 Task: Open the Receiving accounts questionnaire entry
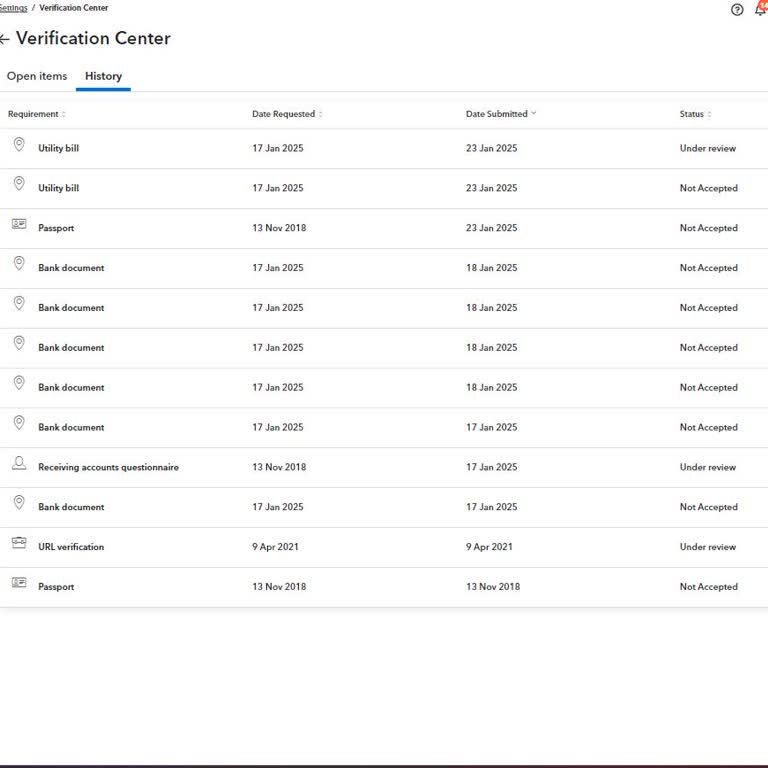coord(108,467)
